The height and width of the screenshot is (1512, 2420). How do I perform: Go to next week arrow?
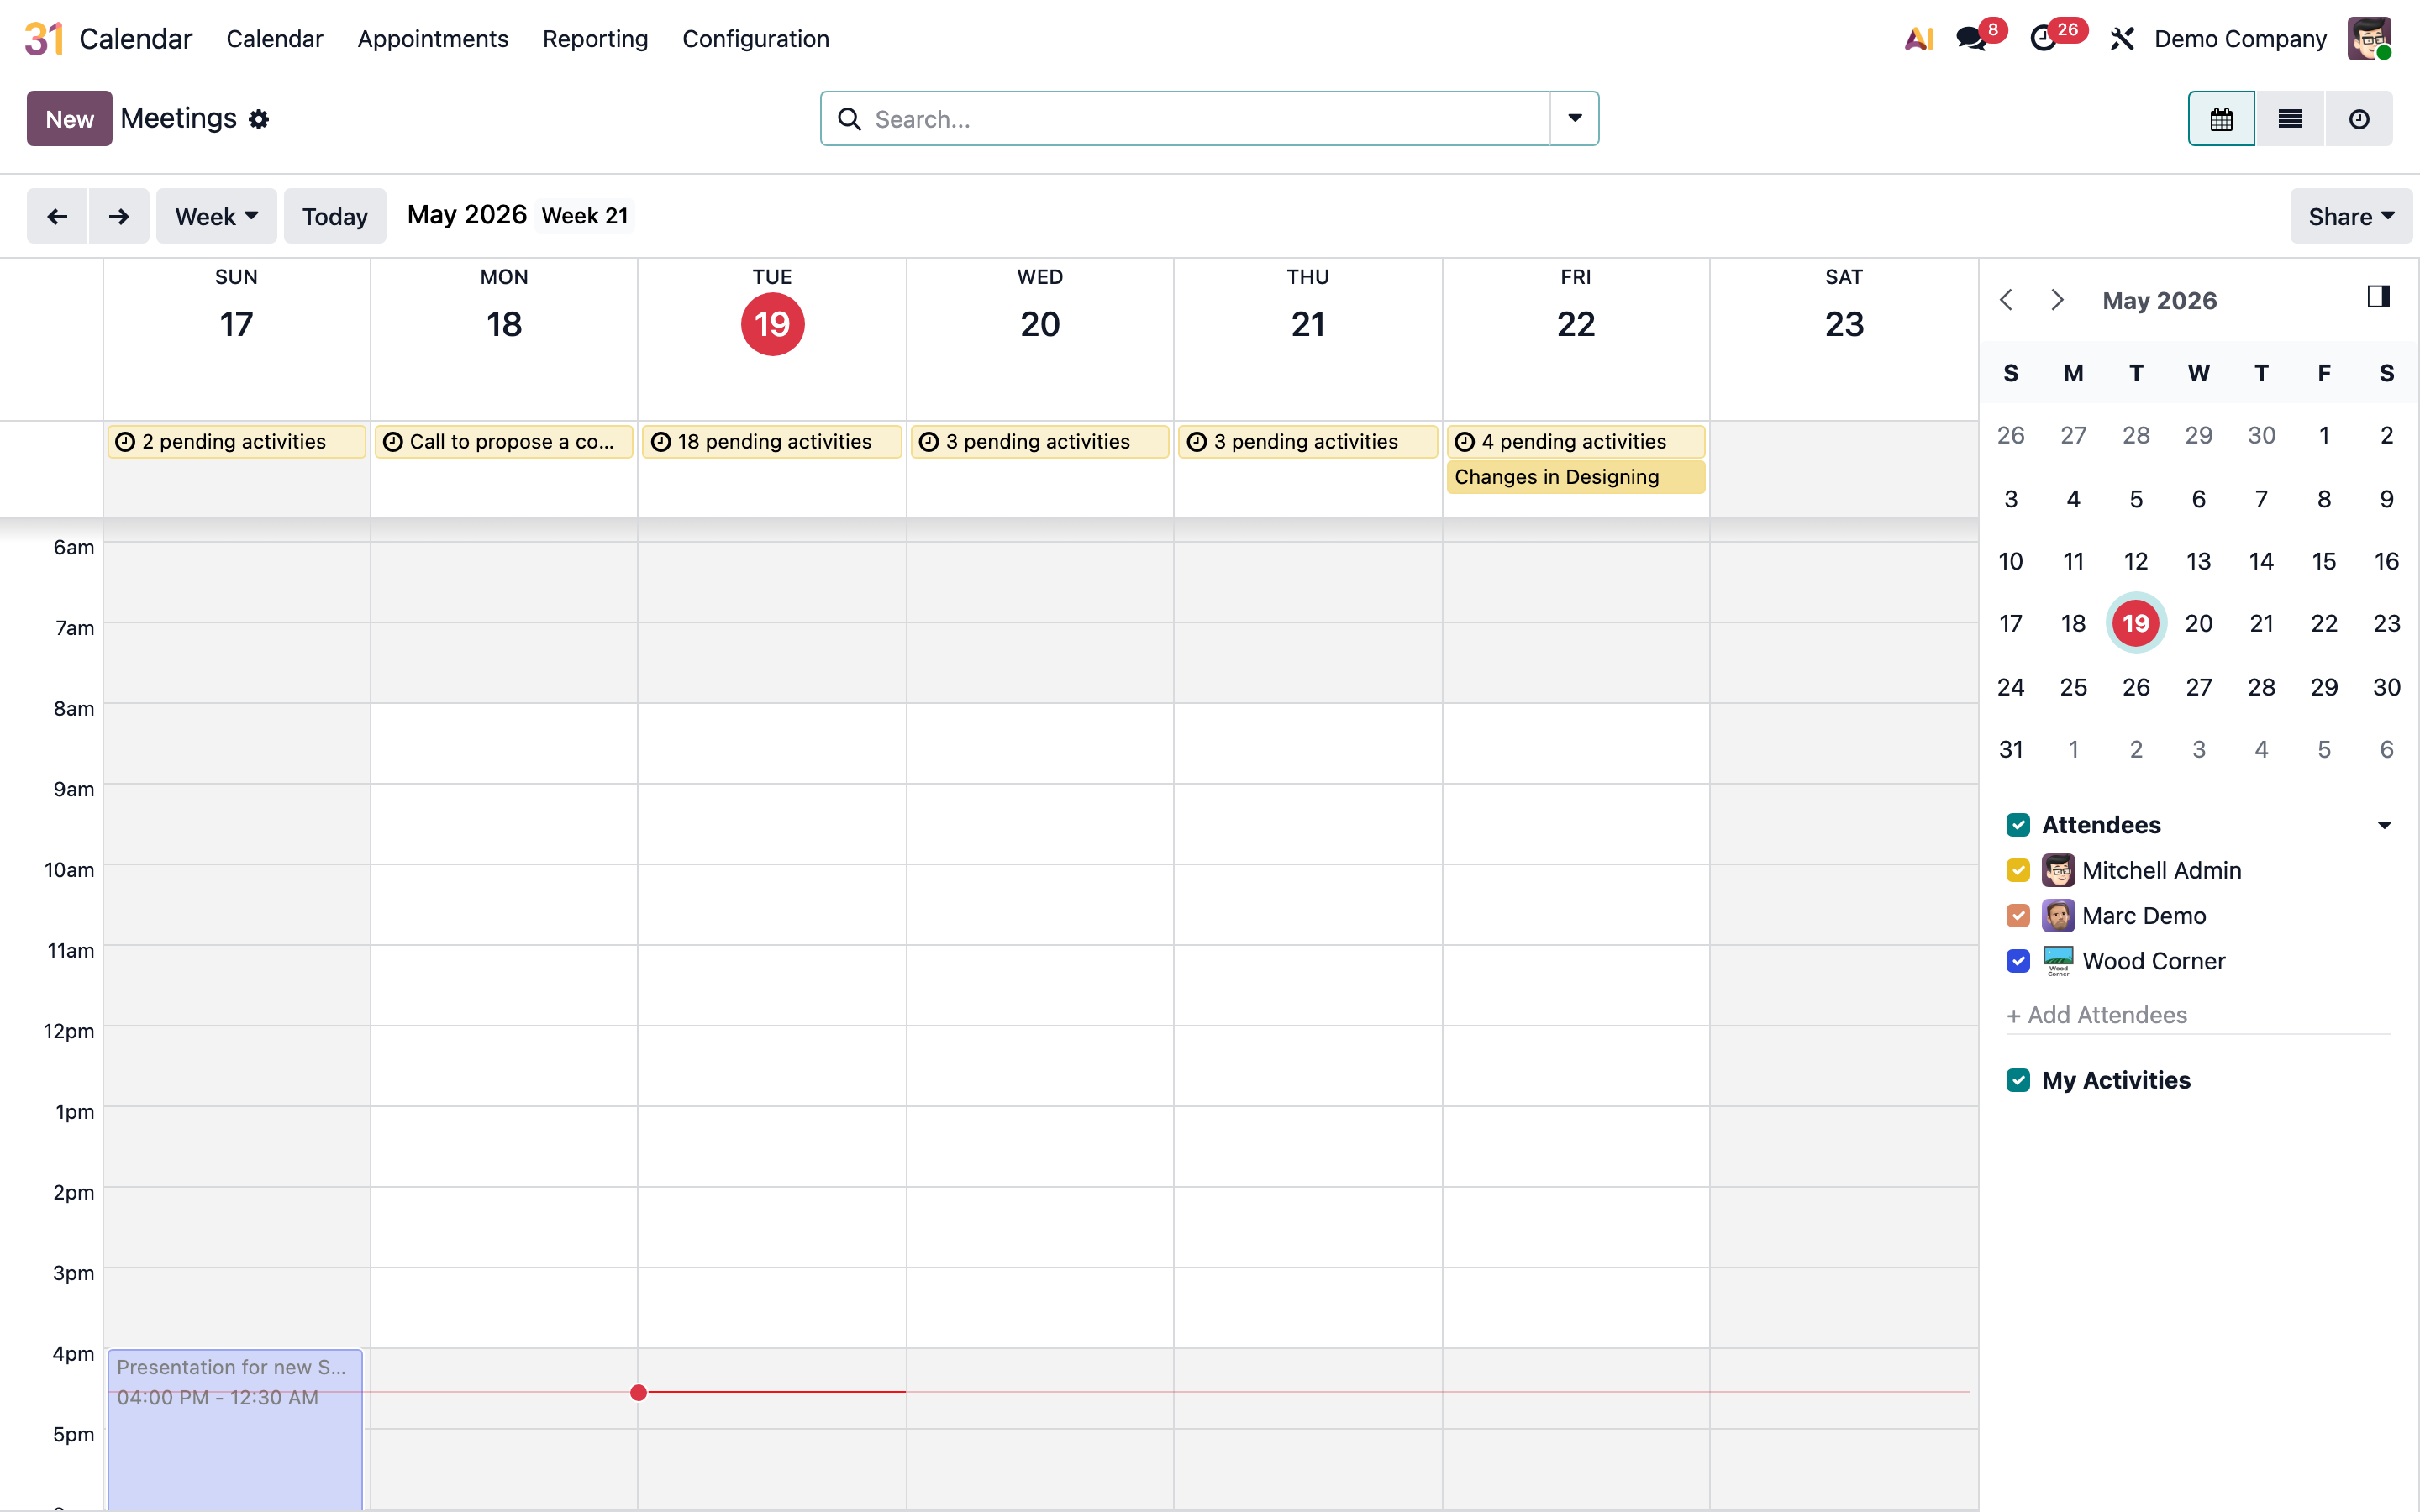coord(119,216)
